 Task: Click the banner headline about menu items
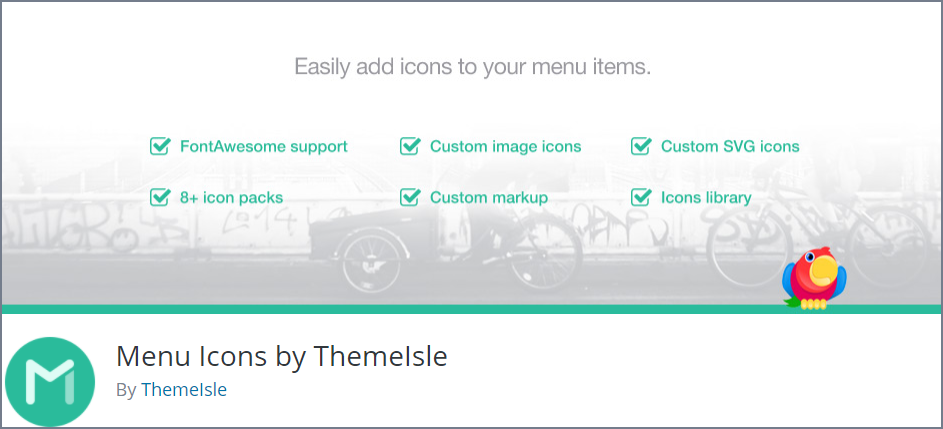pyautogui.click(x=473, y=67)
